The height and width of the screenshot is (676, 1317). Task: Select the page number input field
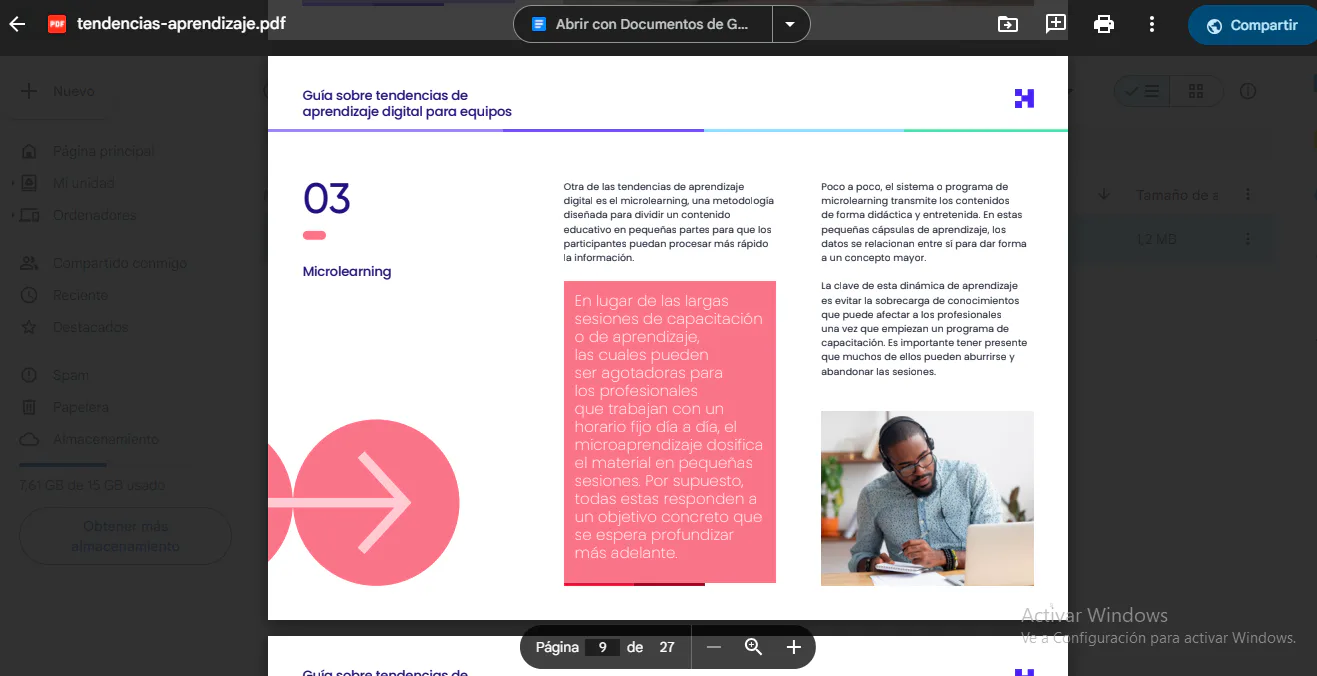pyautogui.click(x=603, y=647)
